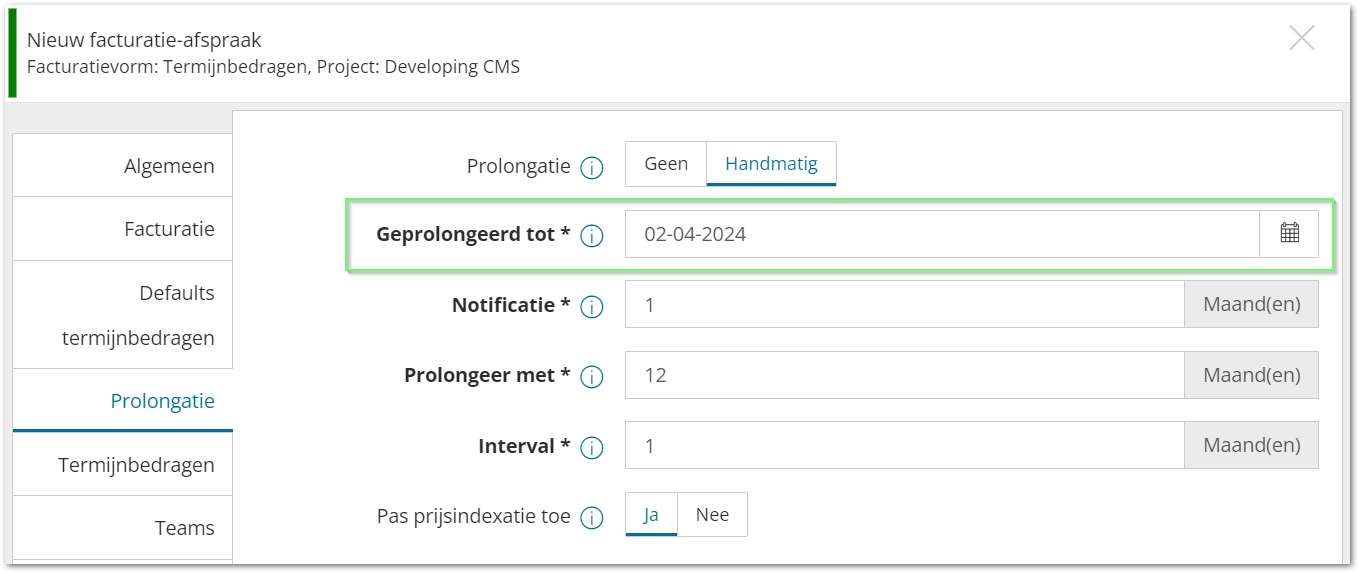Click the Prolongeer met input field
This screenshot has width=1359, height=573.
click(x=905, y=375)
